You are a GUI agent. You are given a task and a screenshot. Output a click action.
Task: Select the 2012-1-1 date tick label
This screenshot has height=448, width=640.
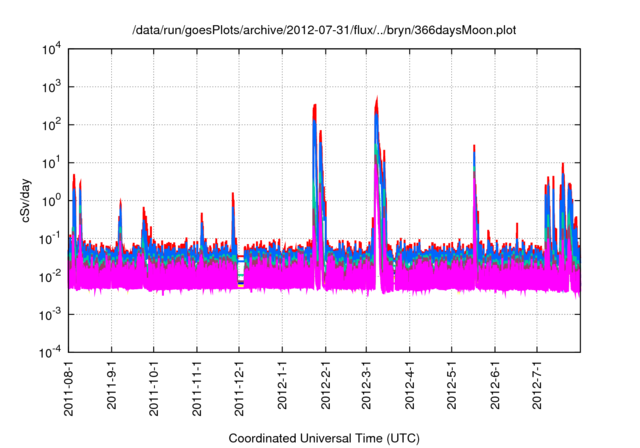coord(283,389)
